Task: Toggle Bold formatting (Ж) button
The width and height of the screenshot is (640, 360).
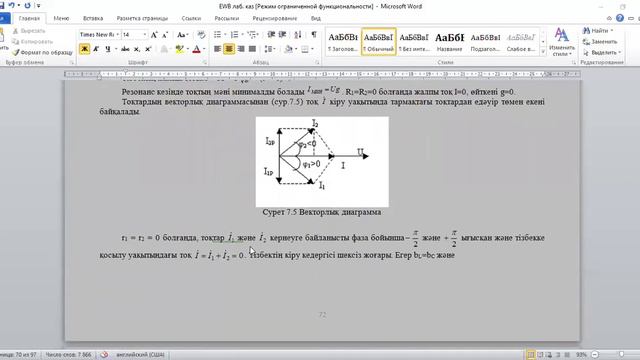Action: (x=84, y=49)
